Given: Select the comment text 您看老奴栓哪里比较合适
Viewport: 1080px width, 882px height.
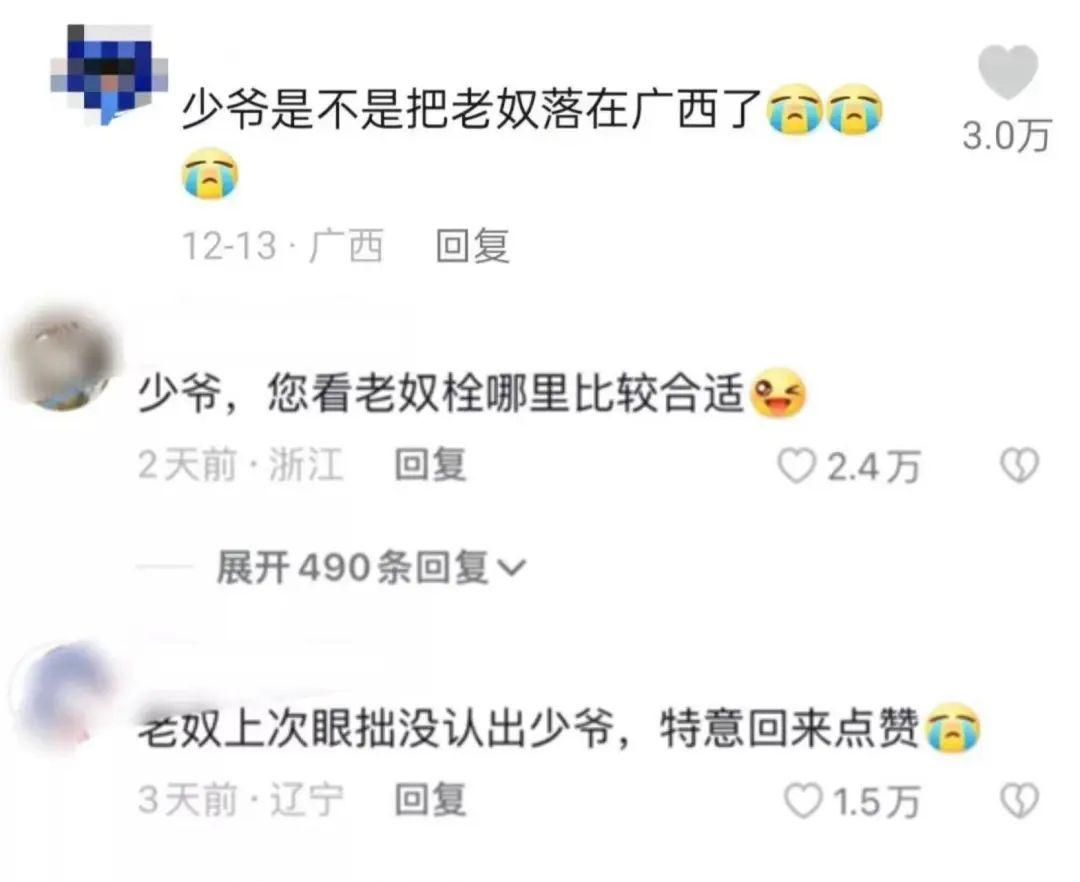Looking at the screenshot, I should point(506,394).
